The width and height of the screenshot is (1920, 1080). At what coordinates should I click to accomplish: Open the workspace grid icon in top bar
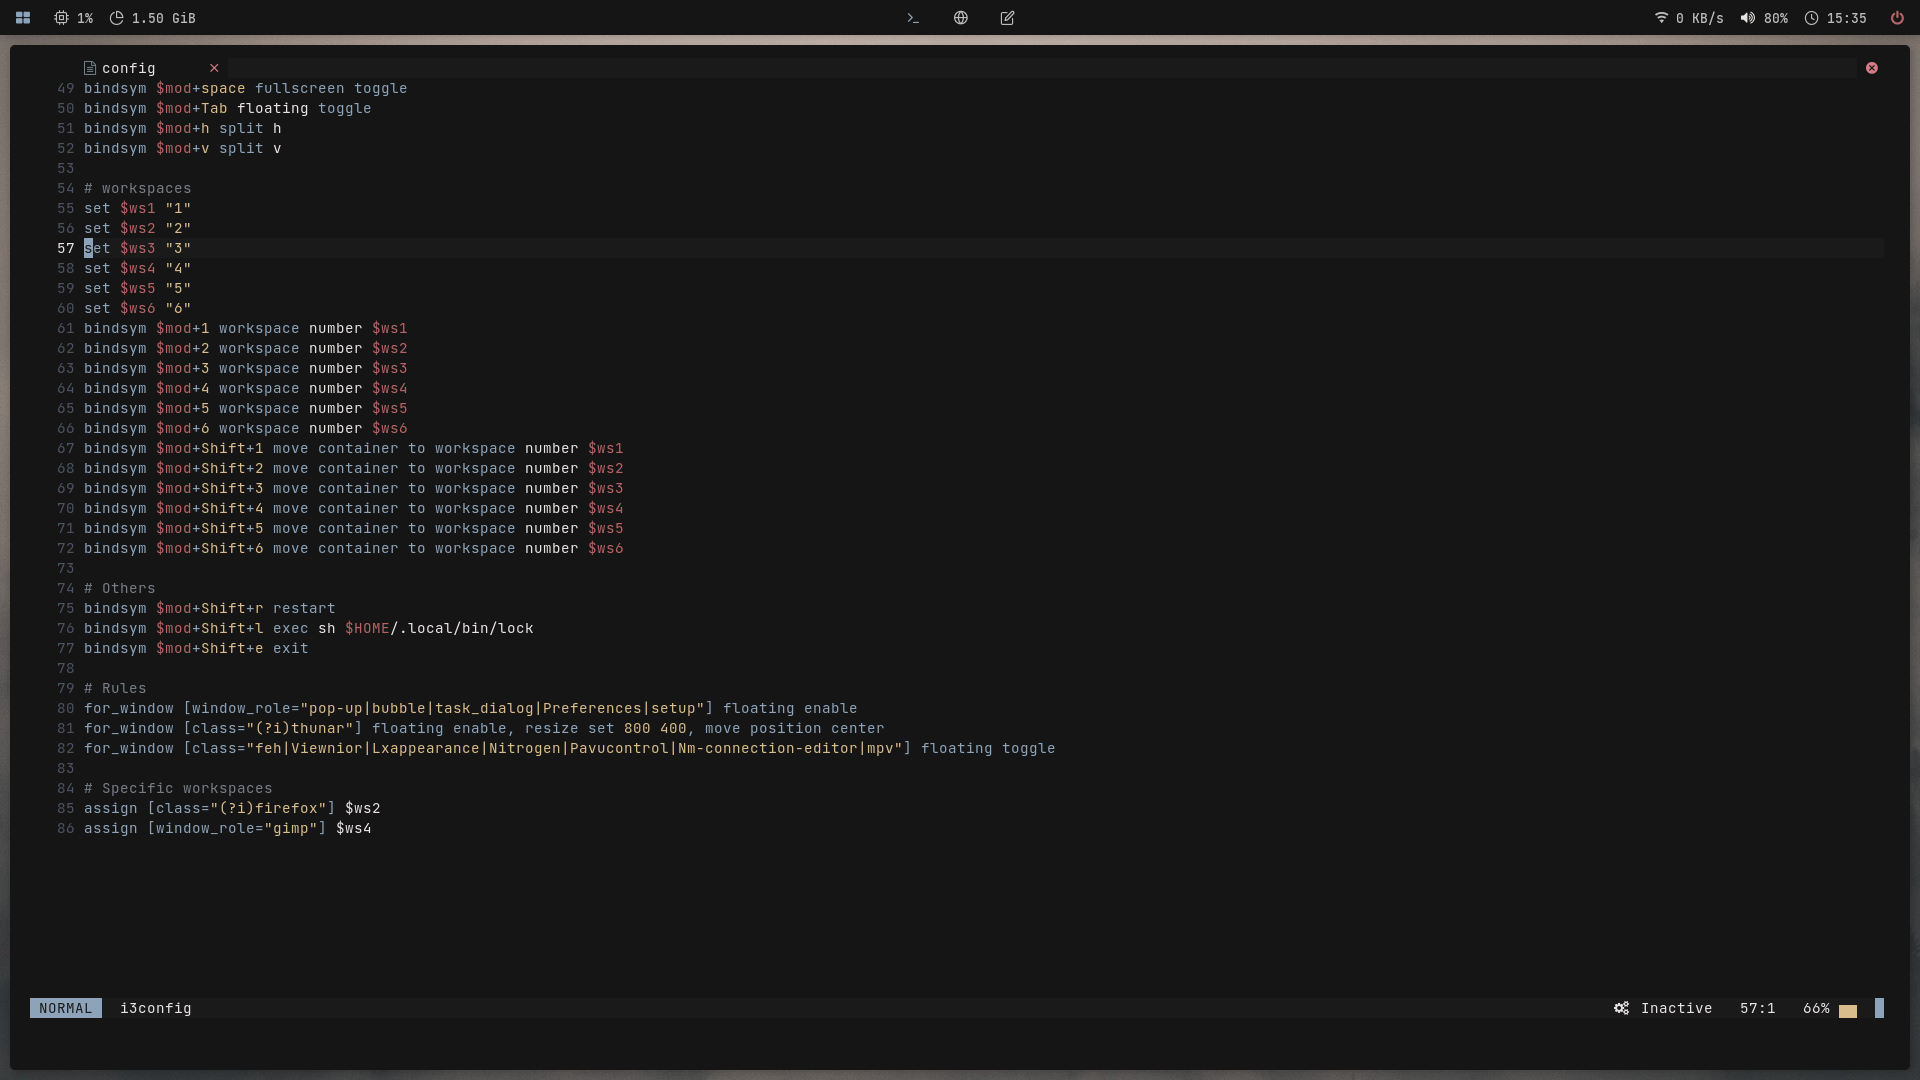(x=23, y=18)
